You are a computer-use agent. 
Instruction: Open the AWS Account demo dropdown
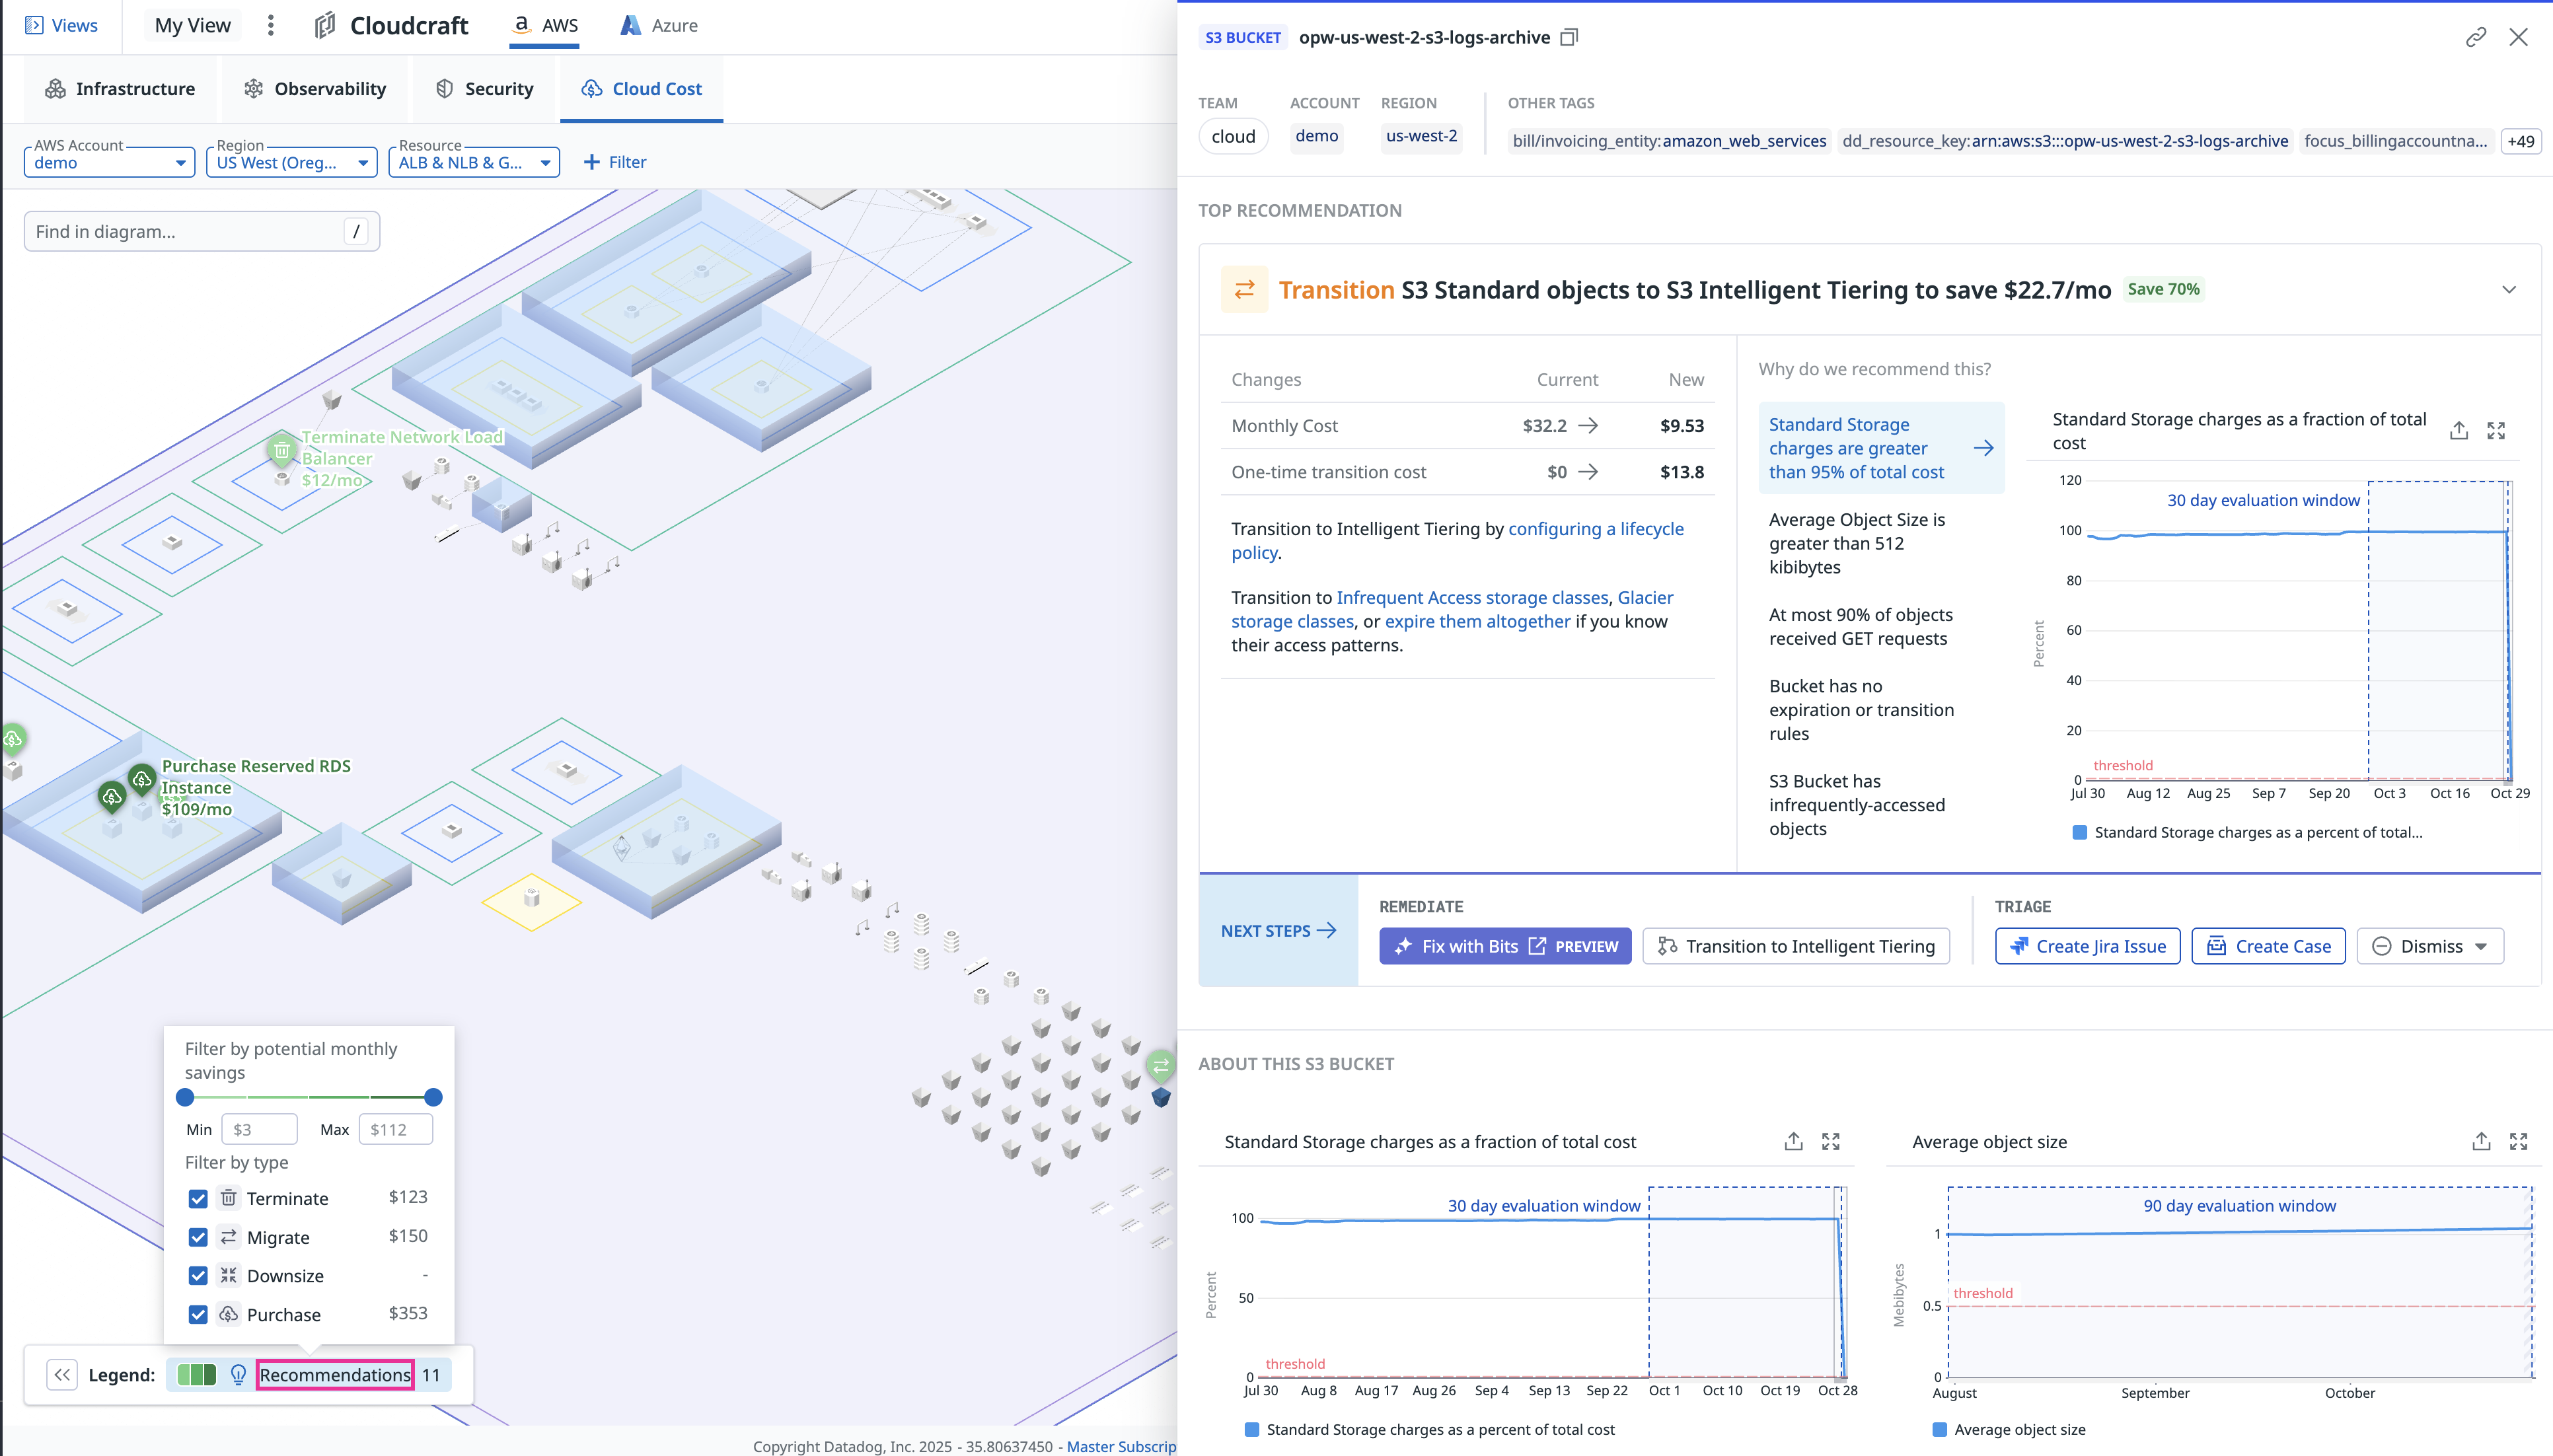[109, 162]
